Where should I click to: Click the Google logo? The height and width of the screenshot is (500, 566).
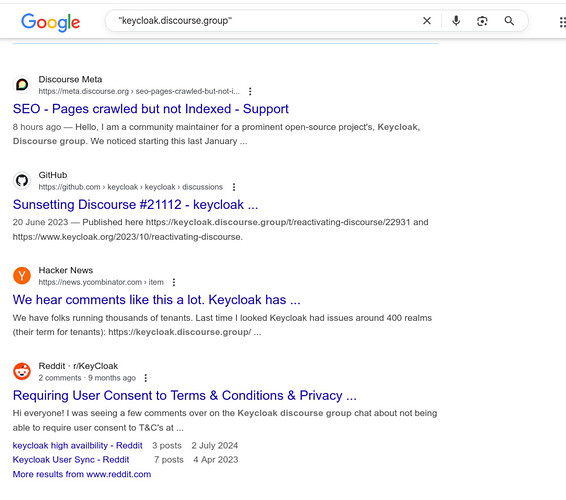tap(51, 22)
